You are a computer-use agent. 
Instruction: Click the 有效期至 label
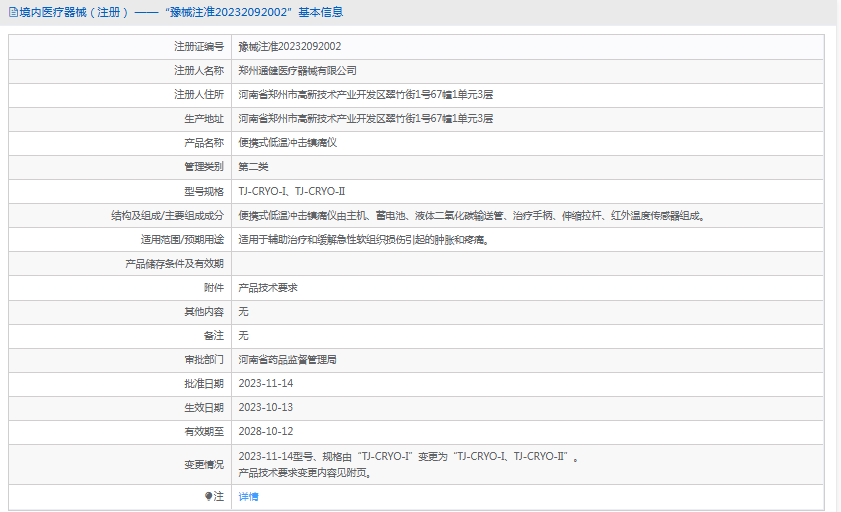click(204, 432)
